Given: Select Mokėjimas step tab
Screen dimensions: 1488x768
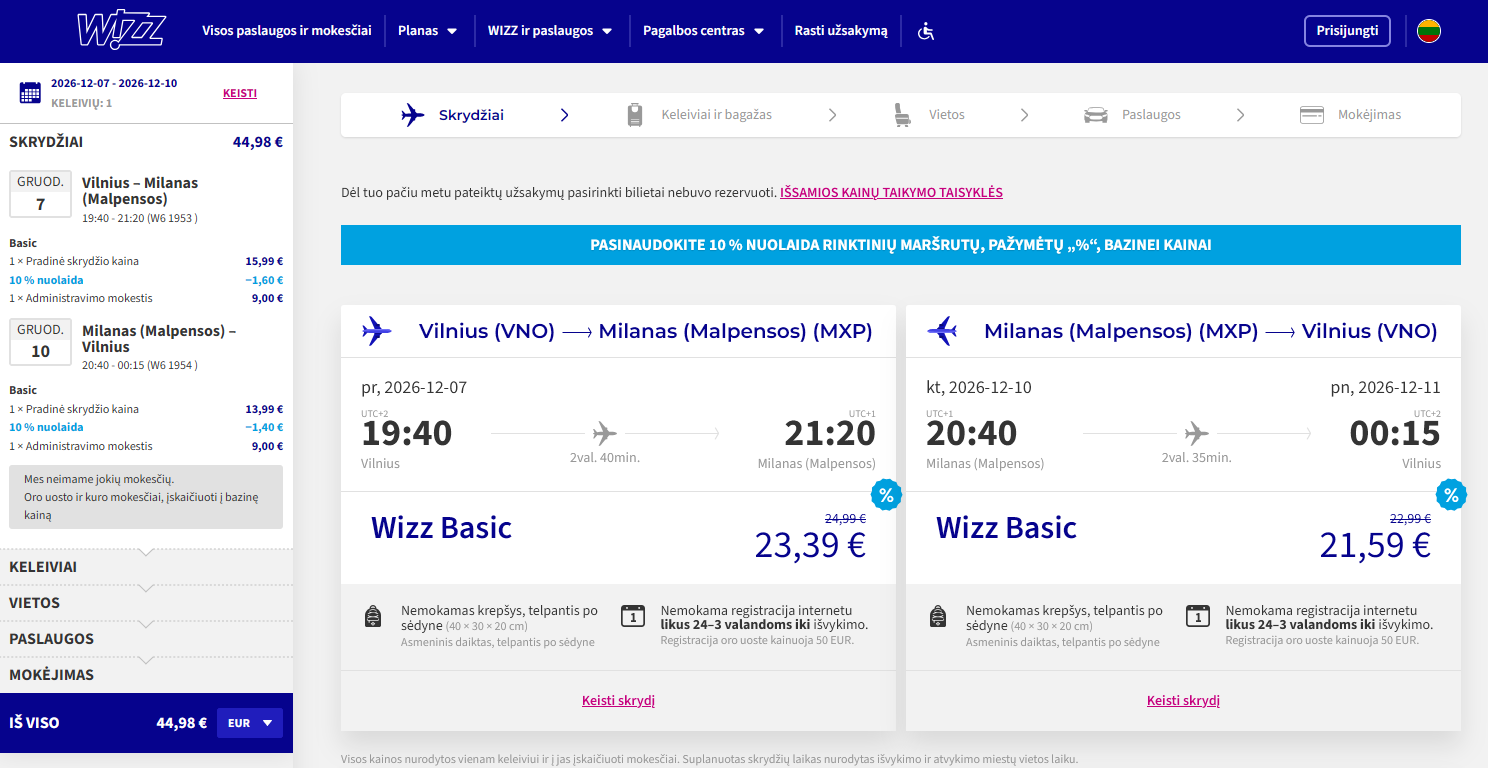Looking at the screenshot, I should click(1350, 115).
